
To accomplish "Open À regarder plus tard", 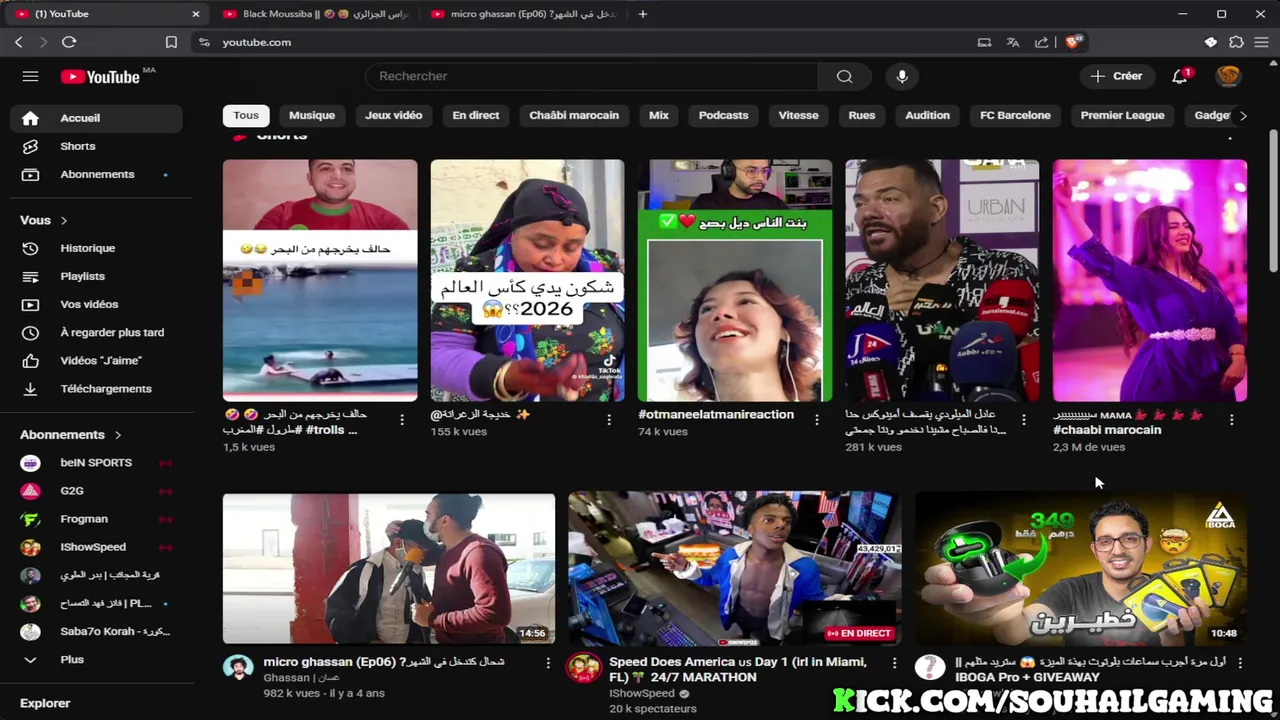I will (96, 332).
